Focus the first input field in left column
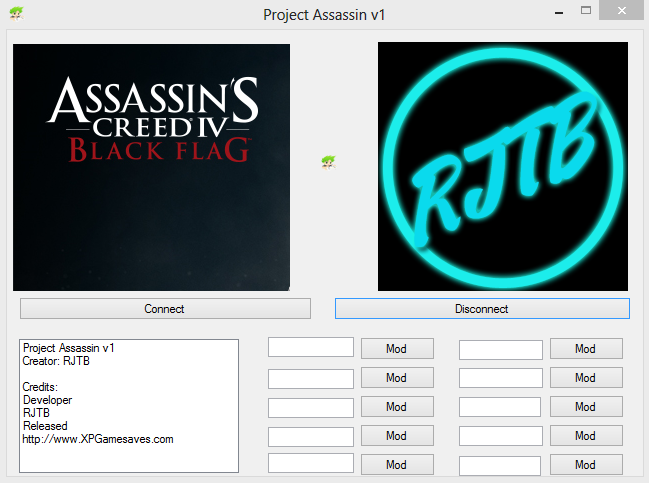The image size is (649, 483). [x=311, y=347]
